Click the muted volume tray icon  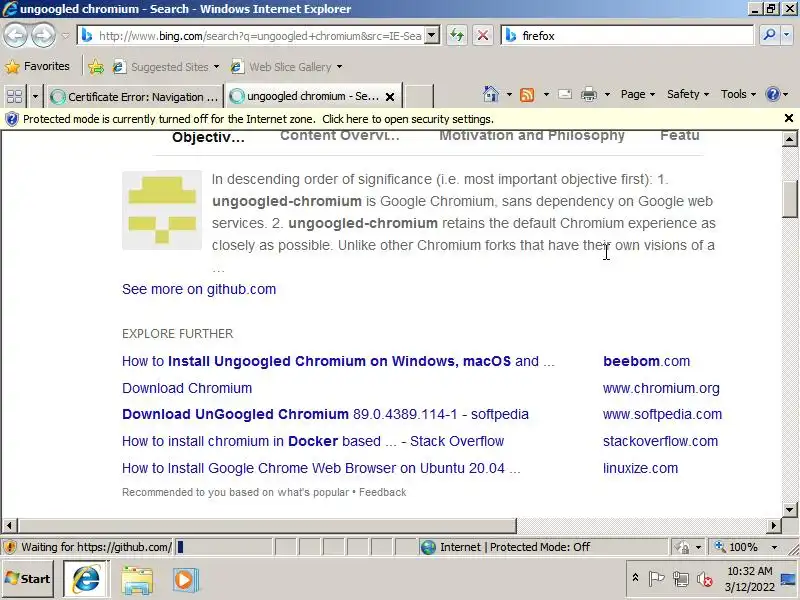coord(705,579)
